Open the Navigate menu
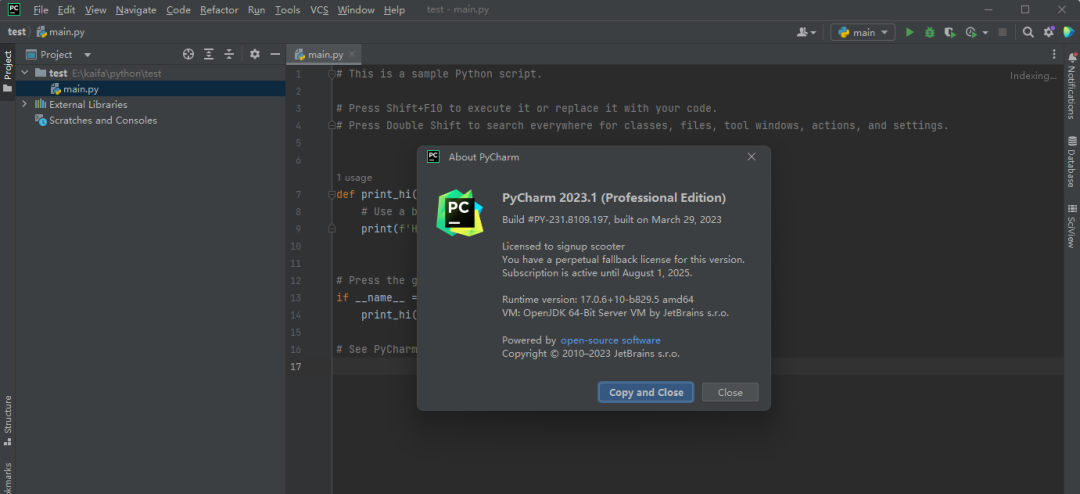1080x494 pixels. [136, 10]
